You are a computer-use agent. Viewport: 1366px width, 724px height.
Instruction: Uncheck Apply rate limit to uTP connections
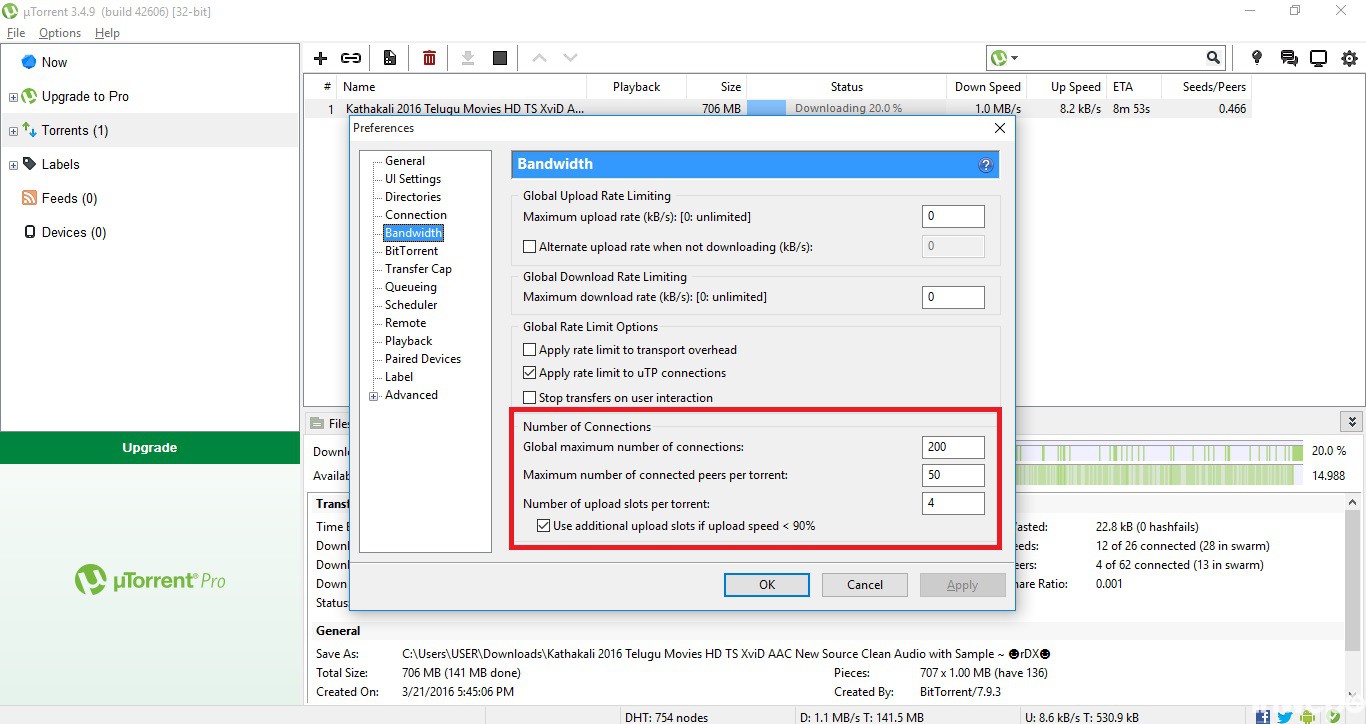tap(530, 373)
